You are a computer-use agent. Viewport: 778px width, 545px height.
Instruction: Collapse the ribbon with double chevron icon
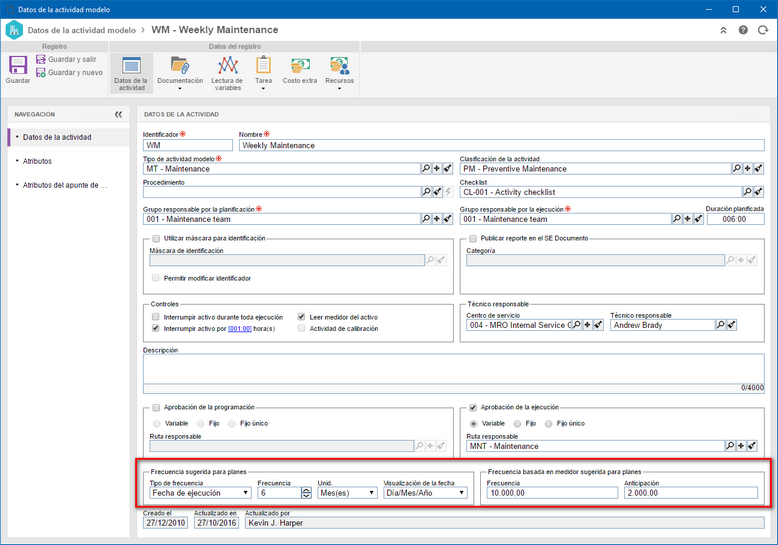pyautogui.click(x=723, y=30)
